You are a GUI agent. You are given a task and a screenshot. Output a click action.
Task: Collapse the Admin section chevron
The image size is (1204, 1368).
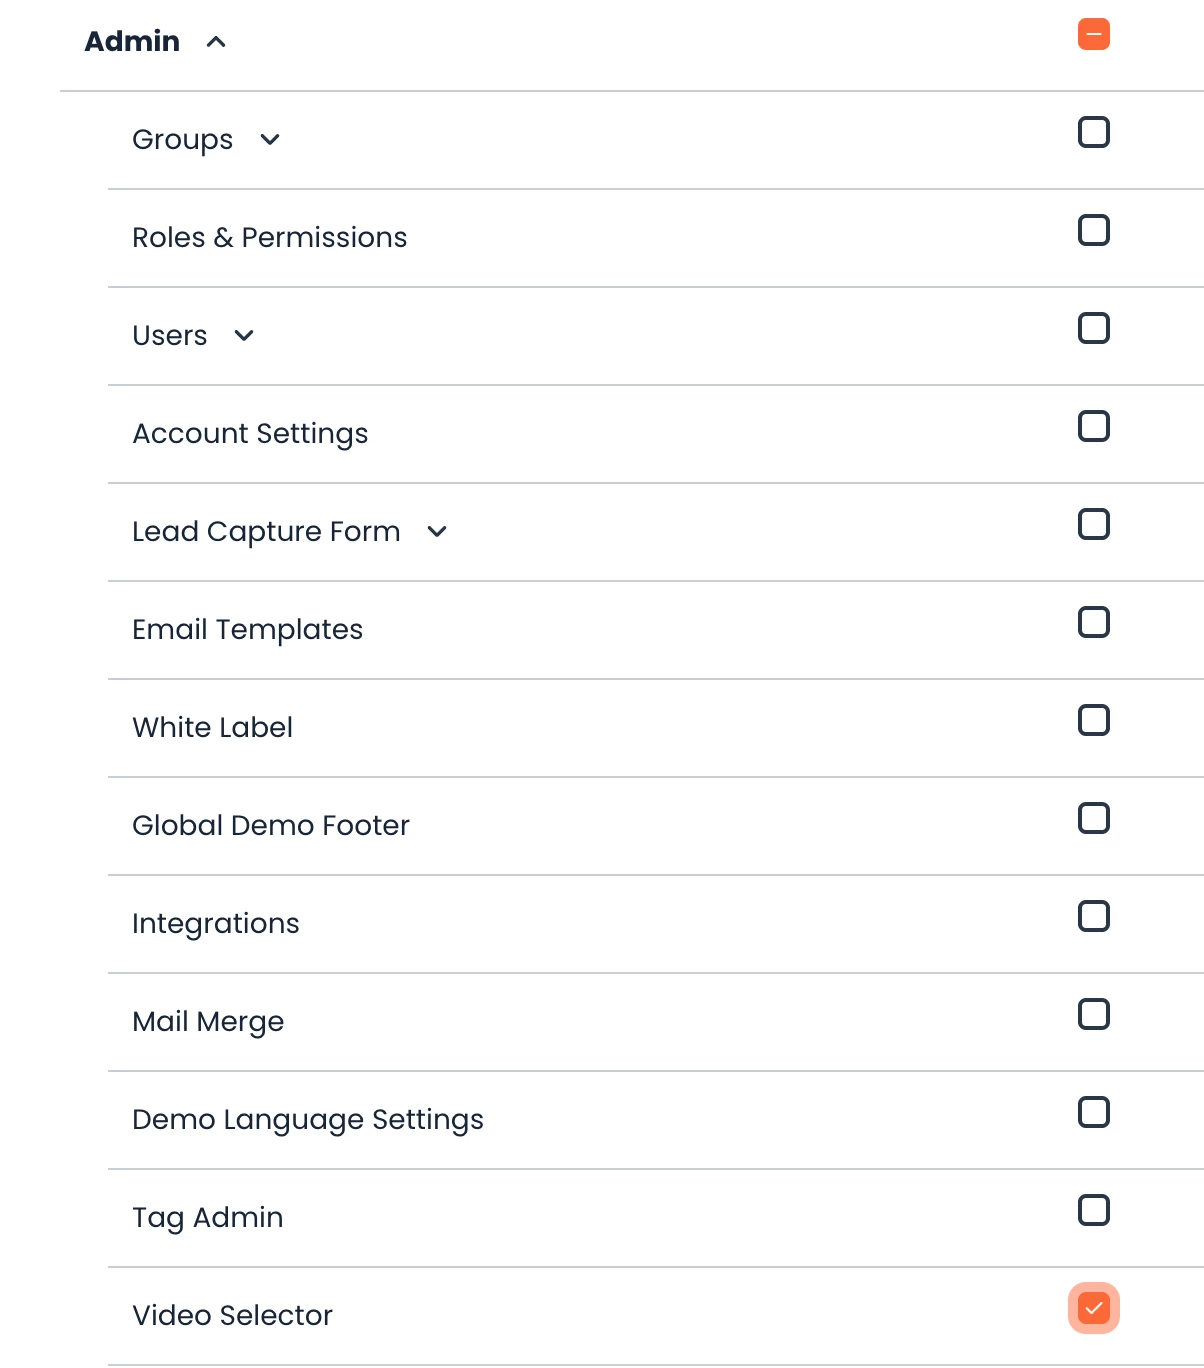[216, 42]
